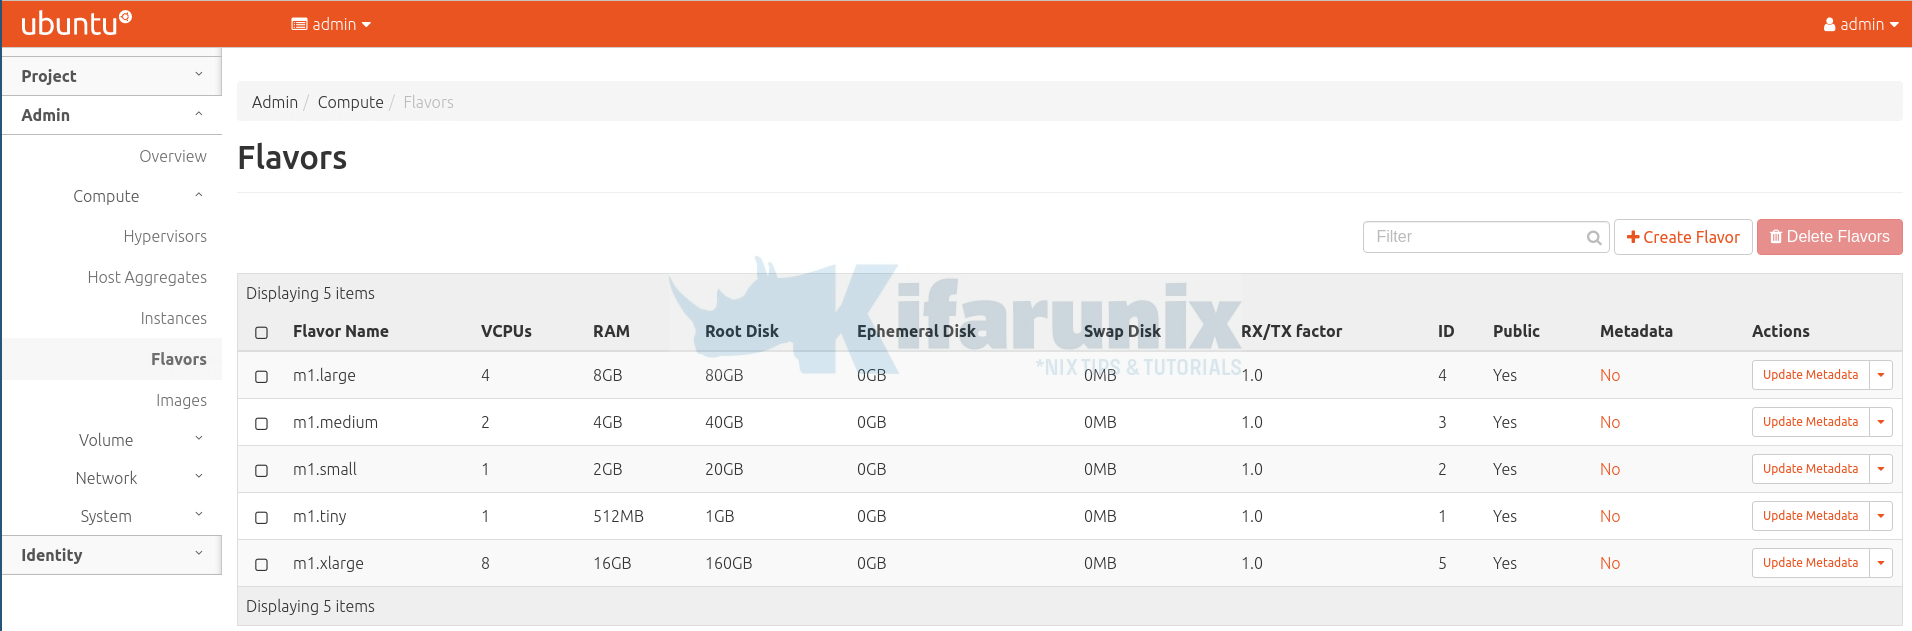Toggle the select-all flavors checkbox

pyautogui.click(x=262, y=333)
